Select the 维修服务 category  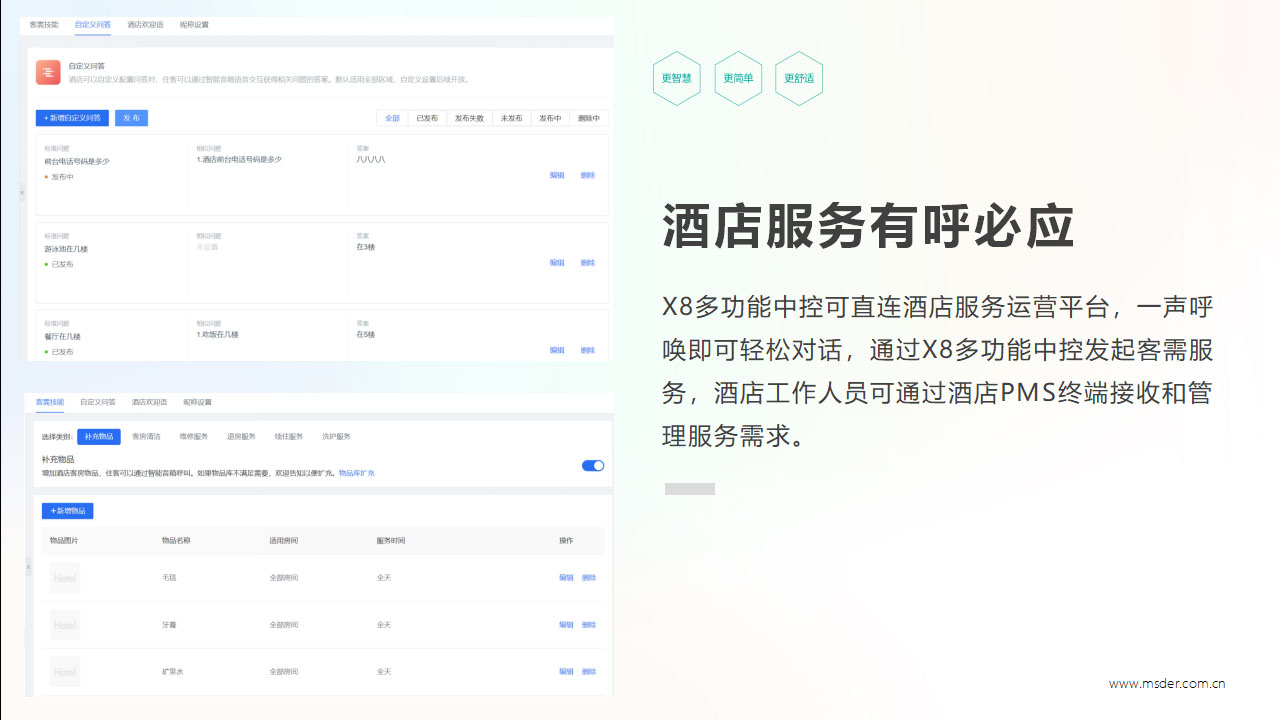(x=194, y=437)
